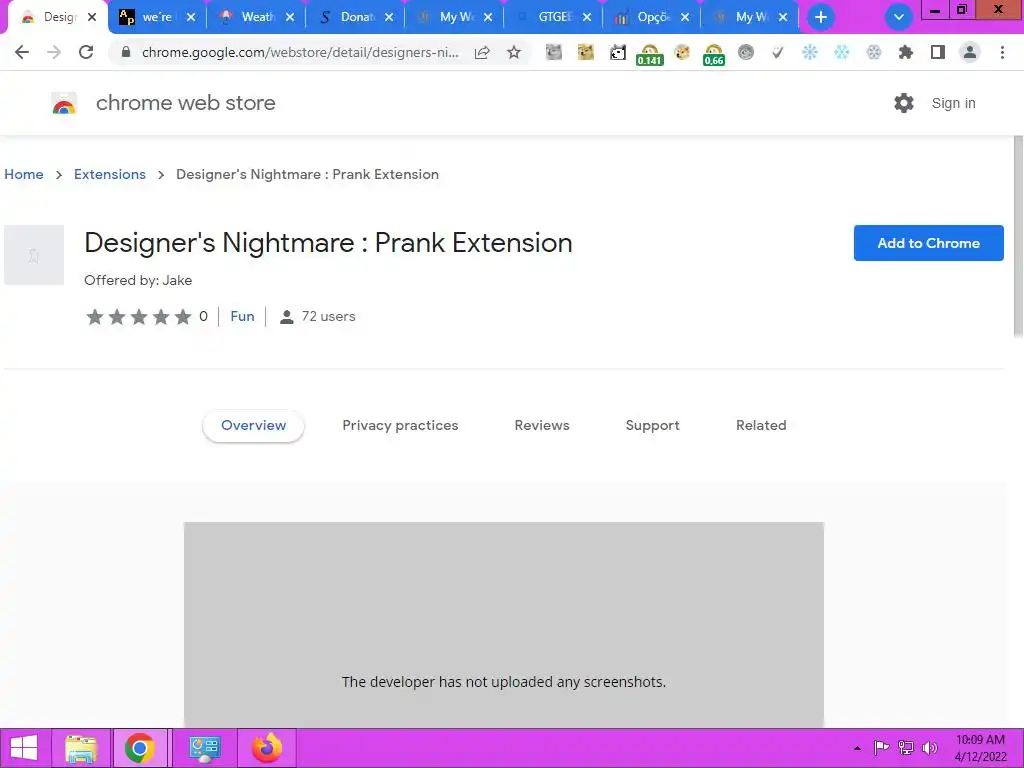The image size is (1024, 768).
Task: Switch to the Donate tab
Action: pyautogui.click(x=357, y=17)
